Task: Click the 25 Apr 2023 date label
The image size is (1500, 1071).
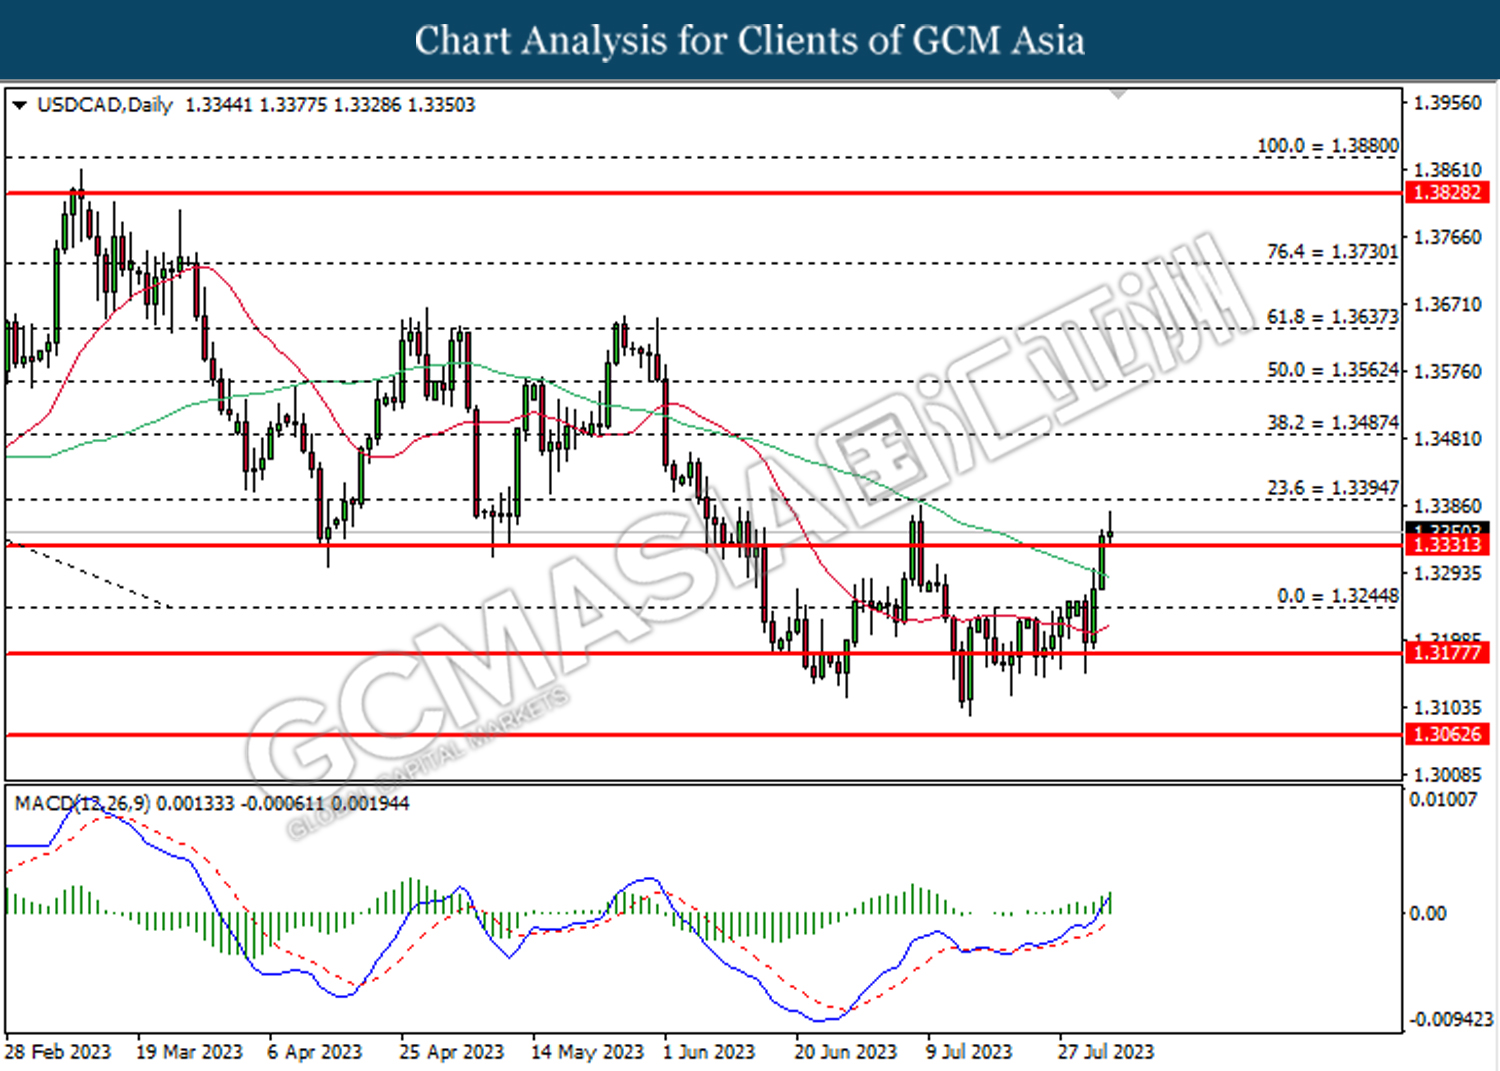Action: 452,1052
